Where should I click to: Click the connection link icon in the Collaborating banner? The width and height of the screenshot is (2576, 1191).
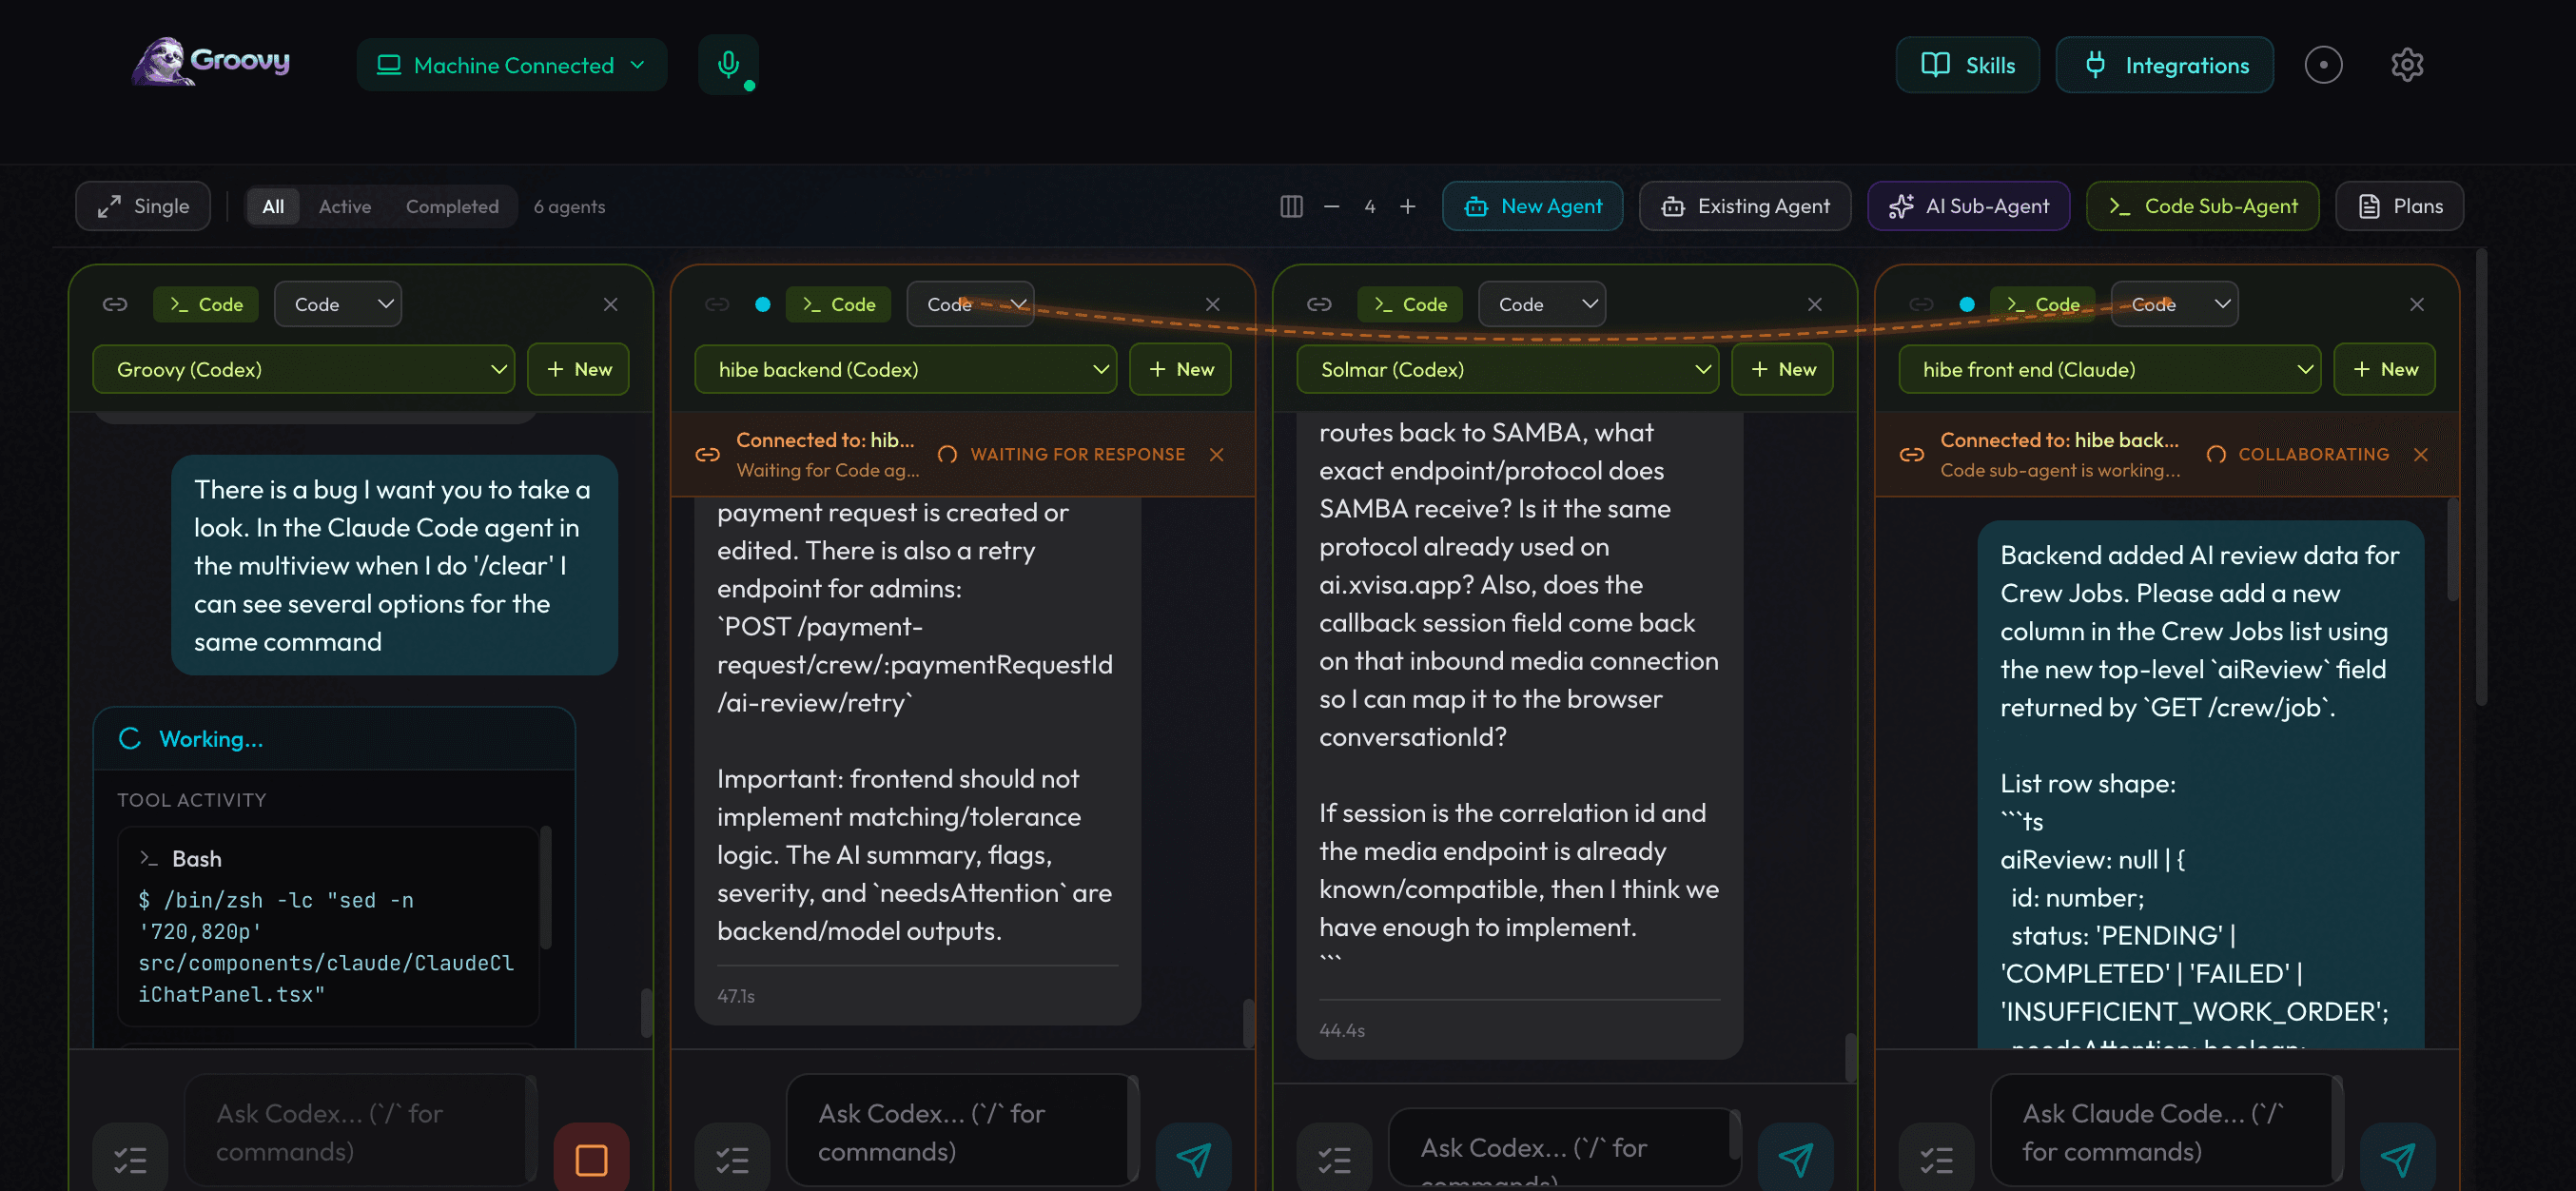pos(1911,454)
